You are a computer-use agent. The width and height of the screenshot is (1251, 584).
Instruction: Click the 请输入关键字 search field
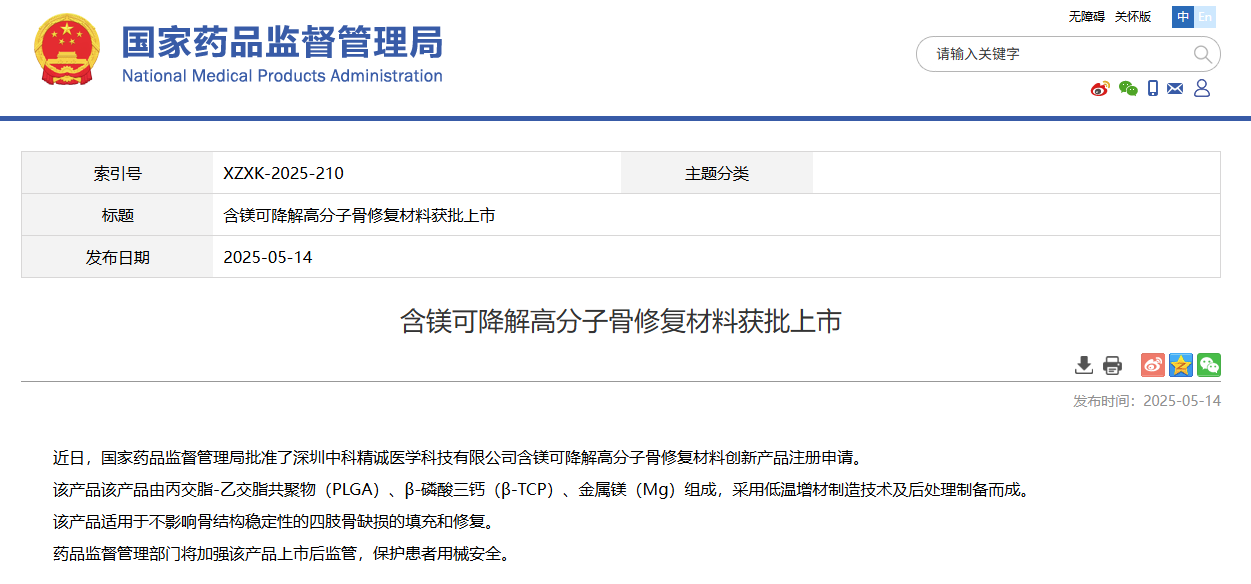[1050, 54]
